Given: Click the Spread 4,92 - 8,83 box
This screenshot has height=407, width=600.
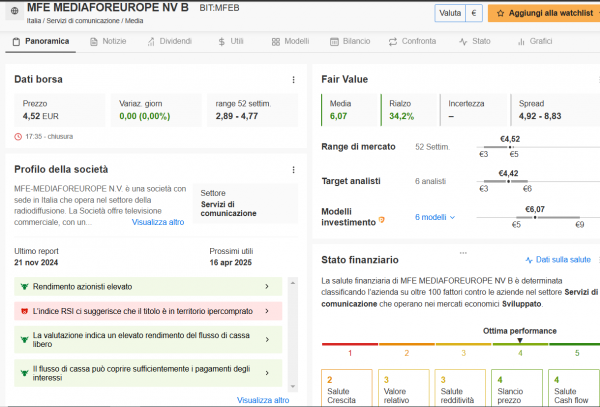Looking at the screenshot, I should pos(555,110).
